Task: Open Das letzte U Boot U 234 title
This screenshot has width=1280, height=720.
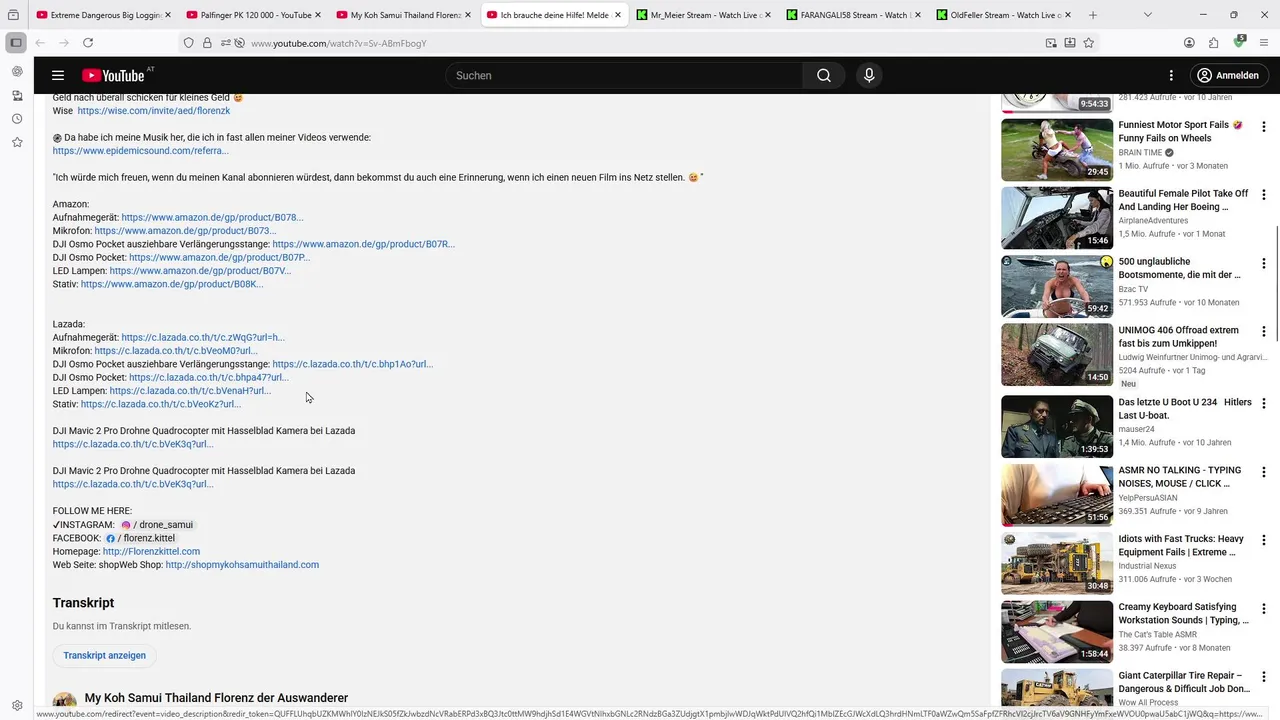Action: tap(1185, 408)
